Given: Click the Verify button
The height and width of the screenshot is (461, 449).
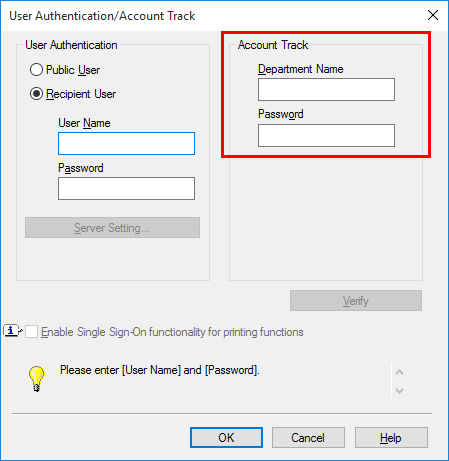Looking at the screenshot, I should pos(356,301).
